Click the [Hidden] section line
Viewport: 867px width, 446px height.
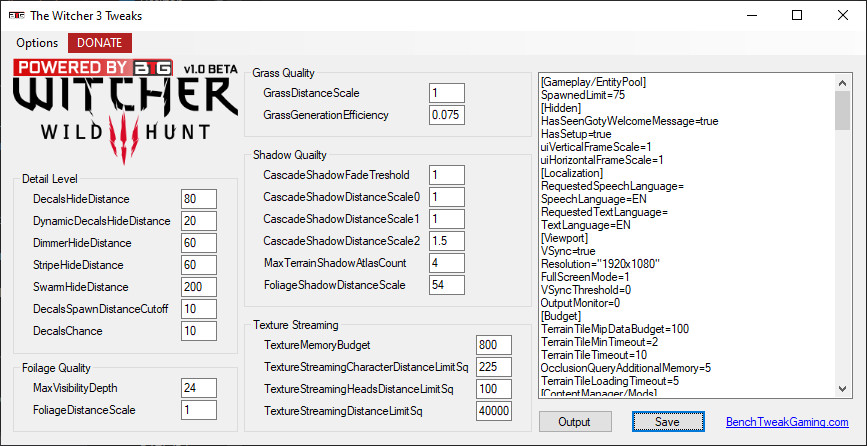561,108
